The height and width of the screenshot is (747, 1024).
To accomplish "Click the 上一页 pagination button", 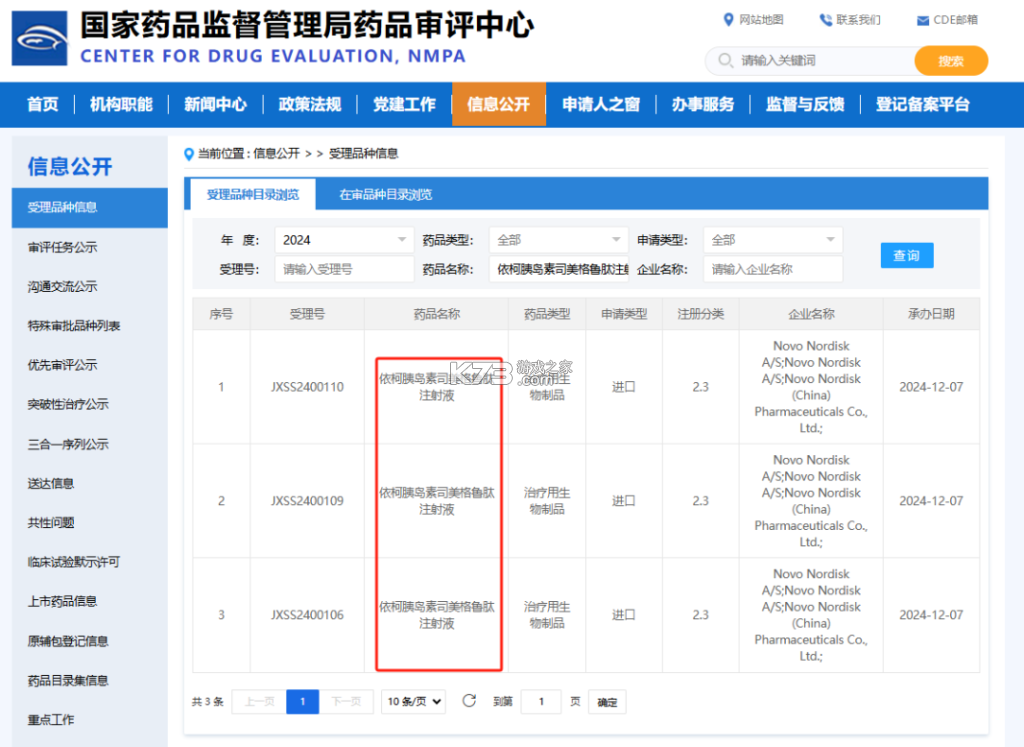I will (x=259, y=702).
